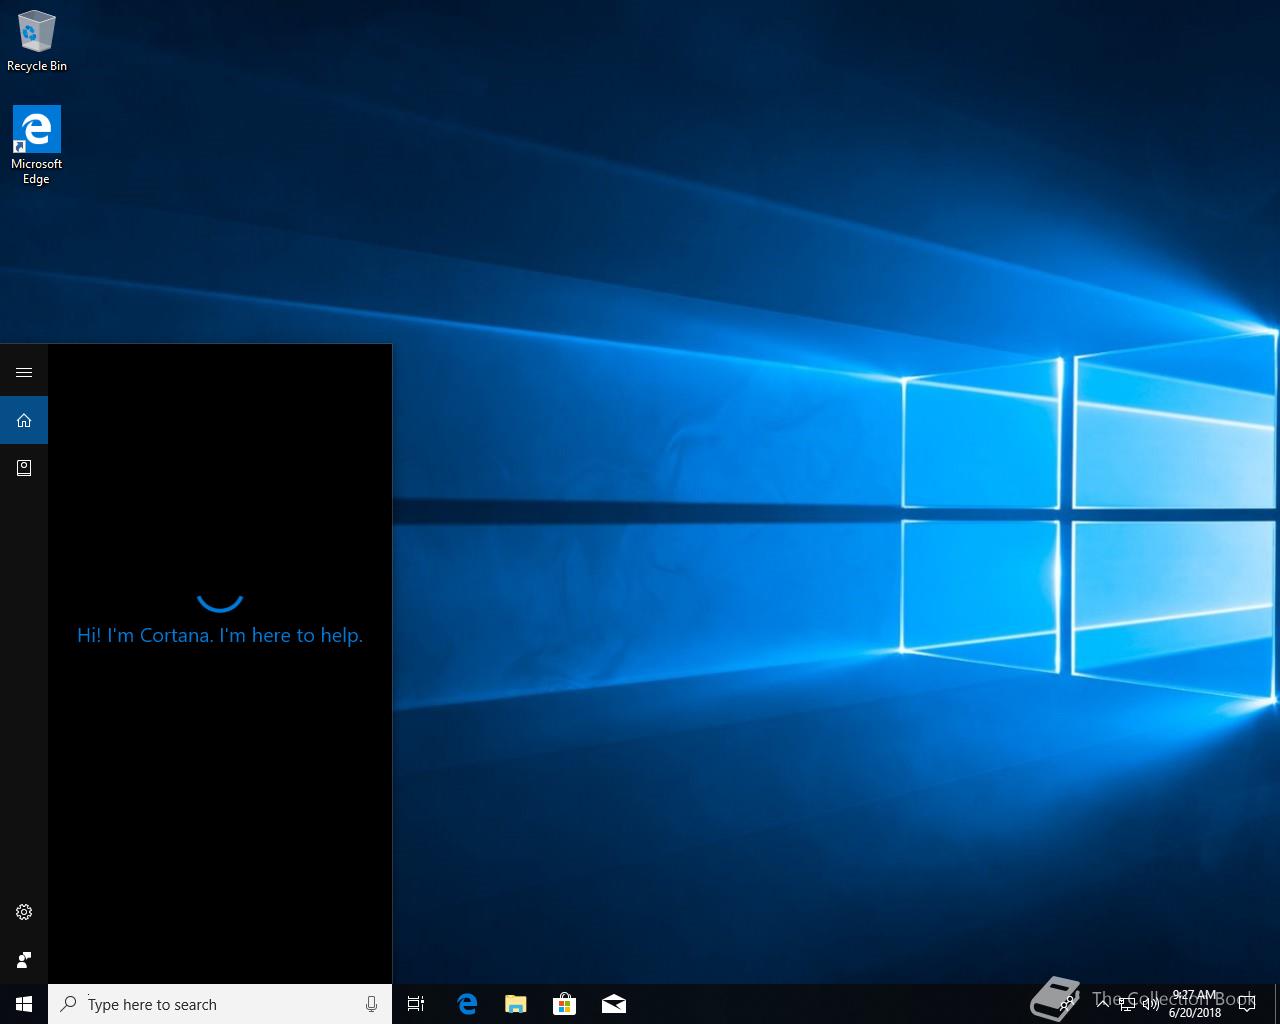Viewport: 1280px width, 1024px height.
Task: Open the People icon in system tray
Action: point(1068,1004)
